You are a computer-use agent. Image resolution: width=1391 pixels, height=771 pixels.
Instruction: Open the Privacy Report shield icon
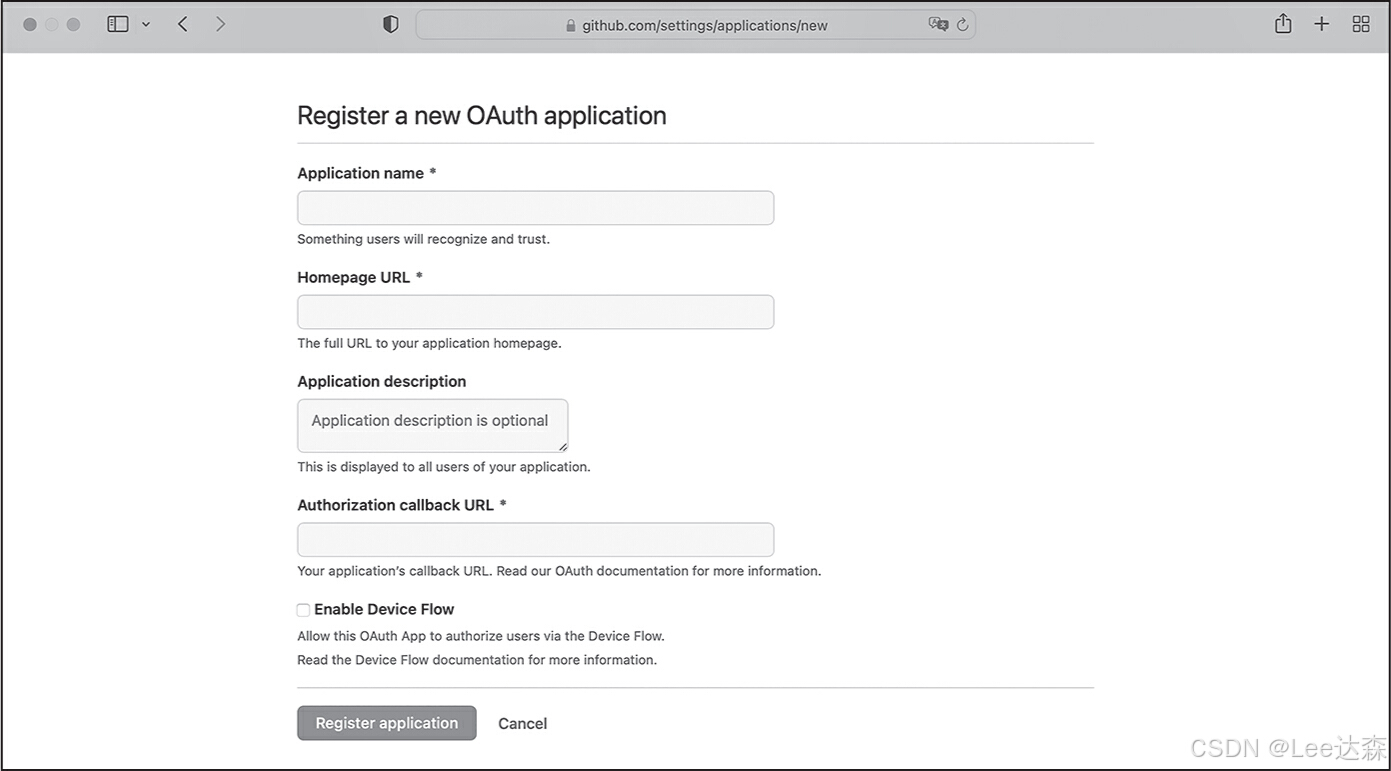(390, 23)
